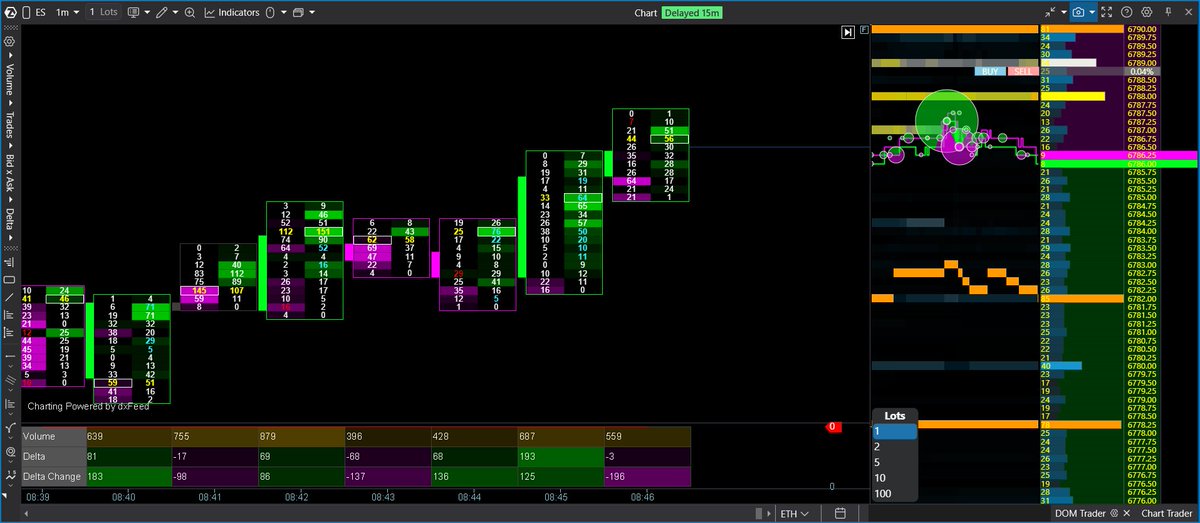Expand the arrow beside the mouse icon
The width and height of the screenshot is (1200, 523).
tap(283, 13)
